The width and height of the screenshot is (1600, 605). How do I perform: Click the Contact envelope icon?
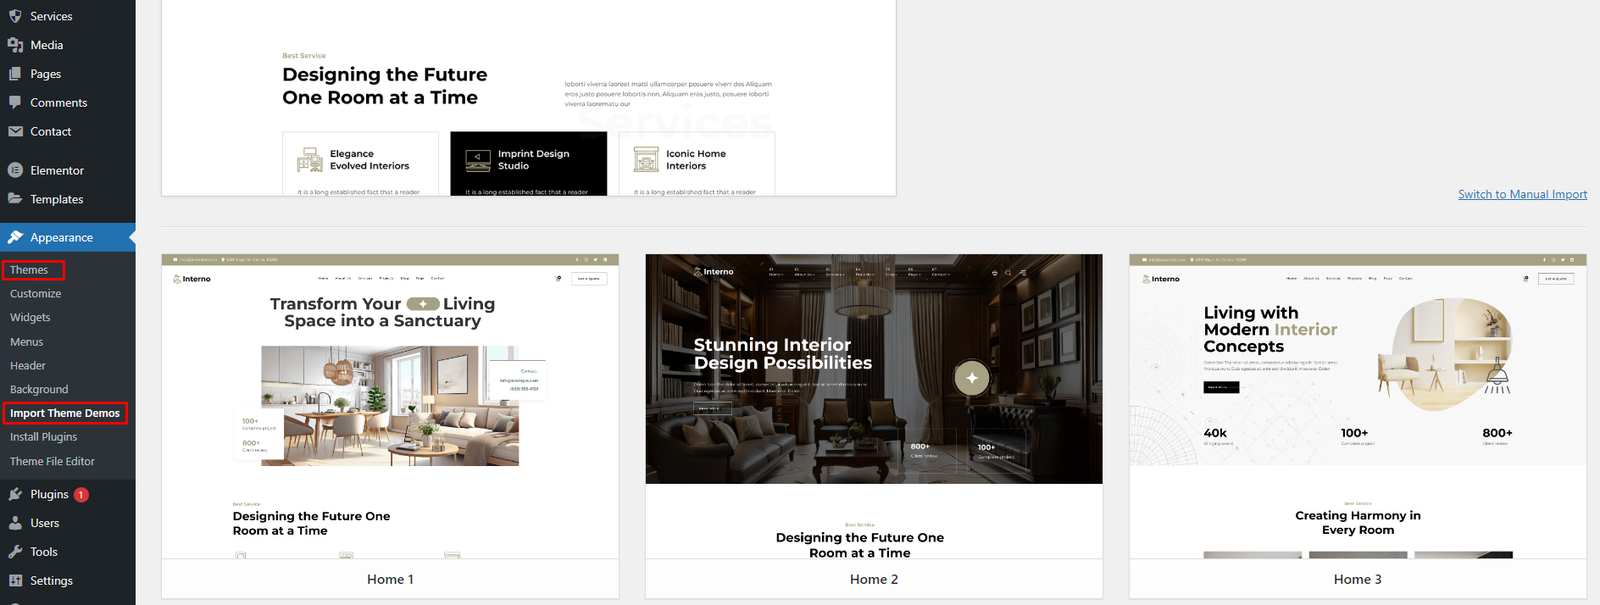[x=15, y=131]
